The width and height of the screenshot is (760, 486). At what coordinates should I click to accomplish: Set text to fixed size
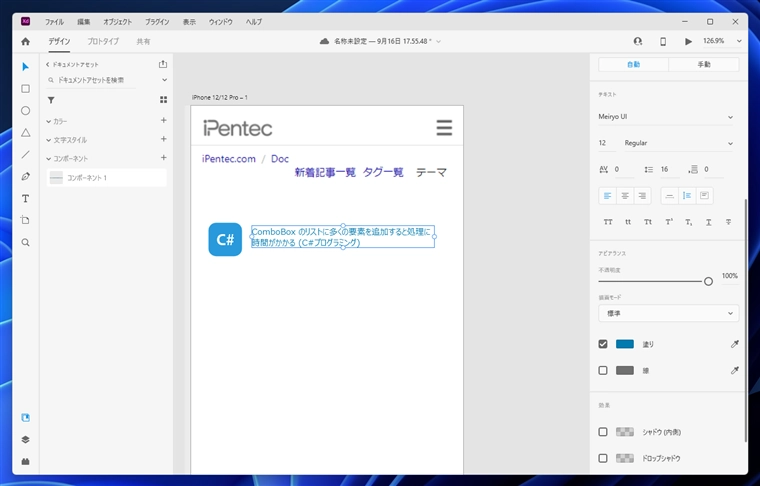pos(704,196)
